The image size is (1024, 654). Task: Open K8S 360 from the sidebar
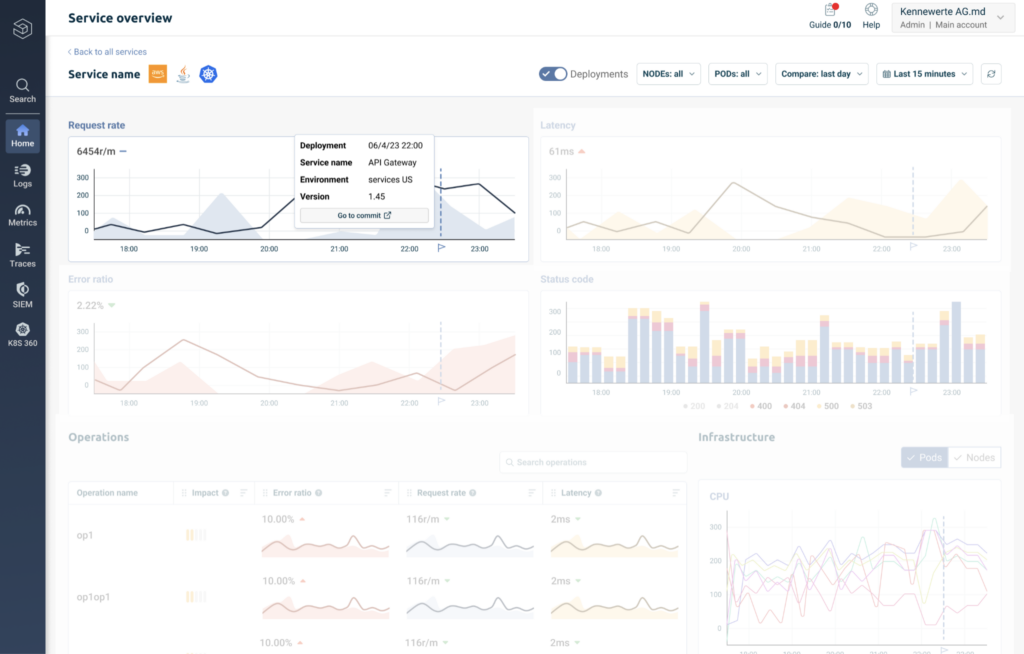coord(22,335)
